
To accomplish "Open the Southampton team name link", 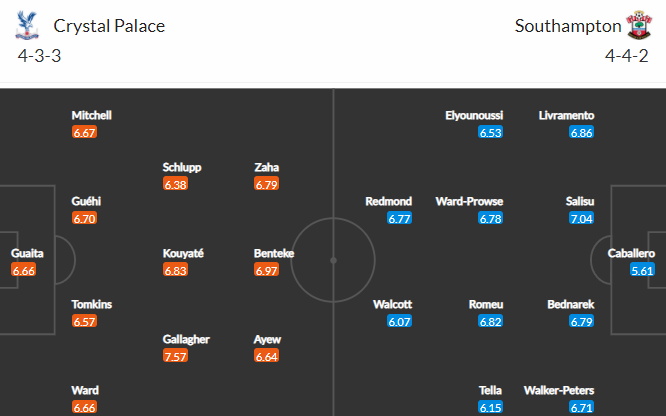I will pos(568,26).
